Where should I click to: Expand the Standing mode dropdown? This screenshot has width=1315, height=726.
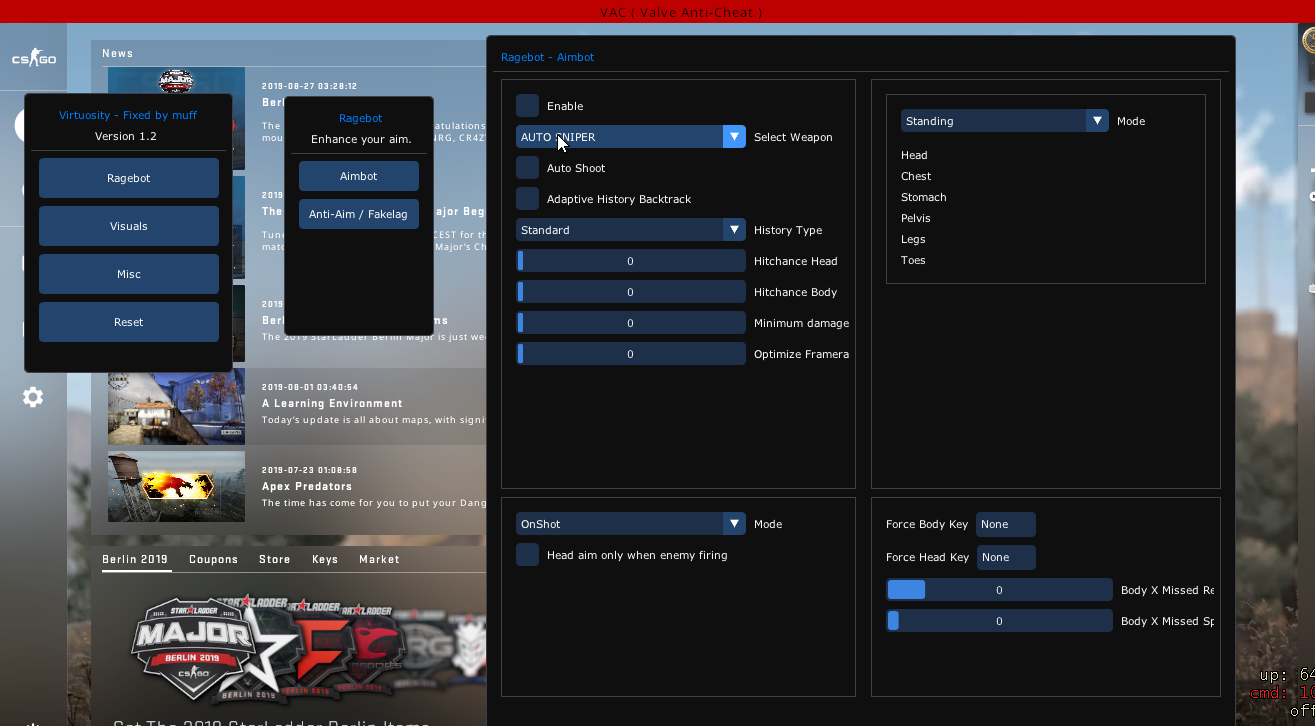click(x=1004, y=121)
